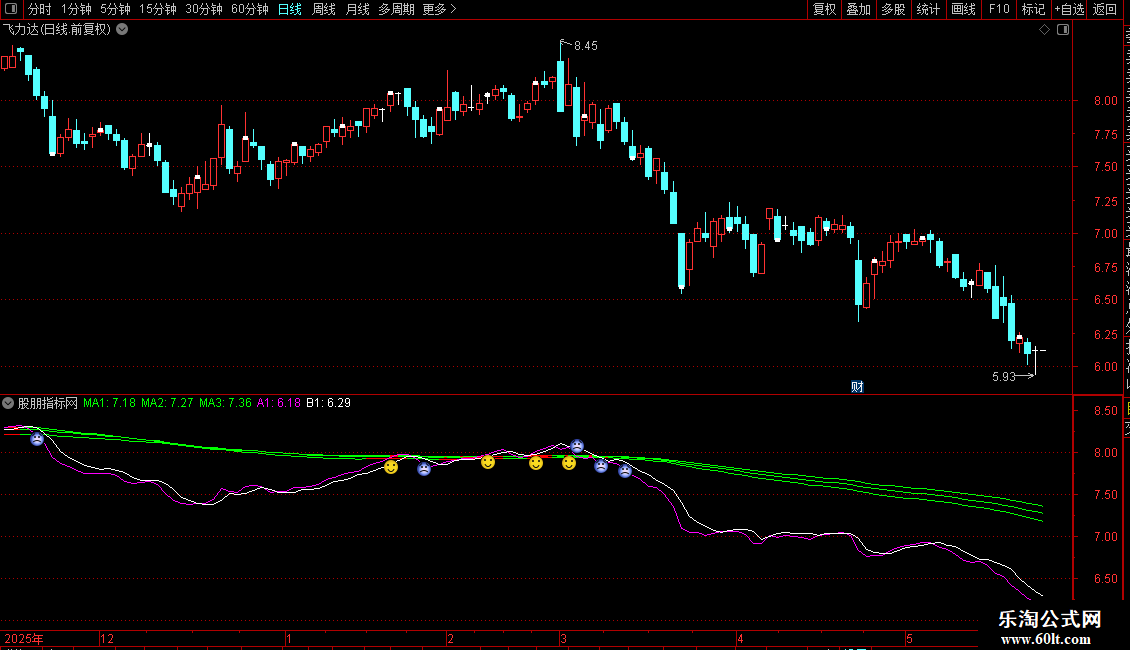Switch to the 60分钟 period
1130x650 pixels.
point(250,9)
